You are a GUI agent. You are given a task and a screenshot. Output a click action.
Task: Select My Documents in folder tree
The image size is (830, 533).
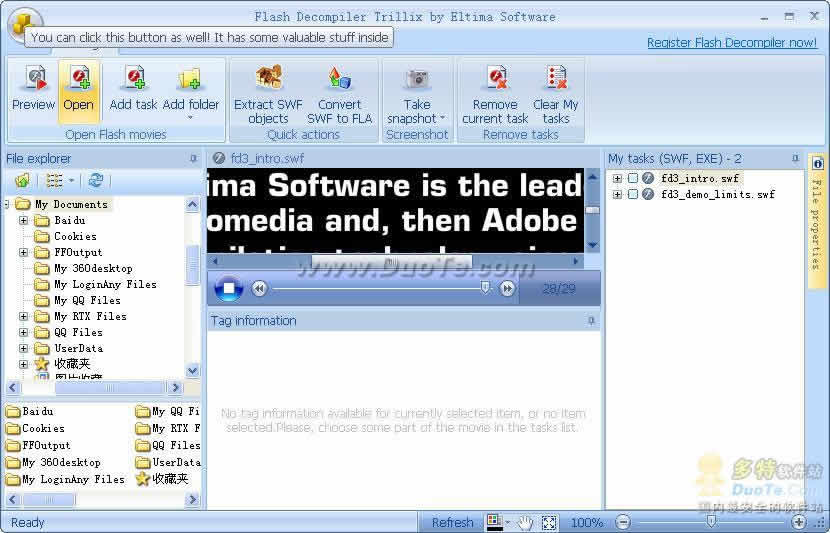click(x=71, y=204)
